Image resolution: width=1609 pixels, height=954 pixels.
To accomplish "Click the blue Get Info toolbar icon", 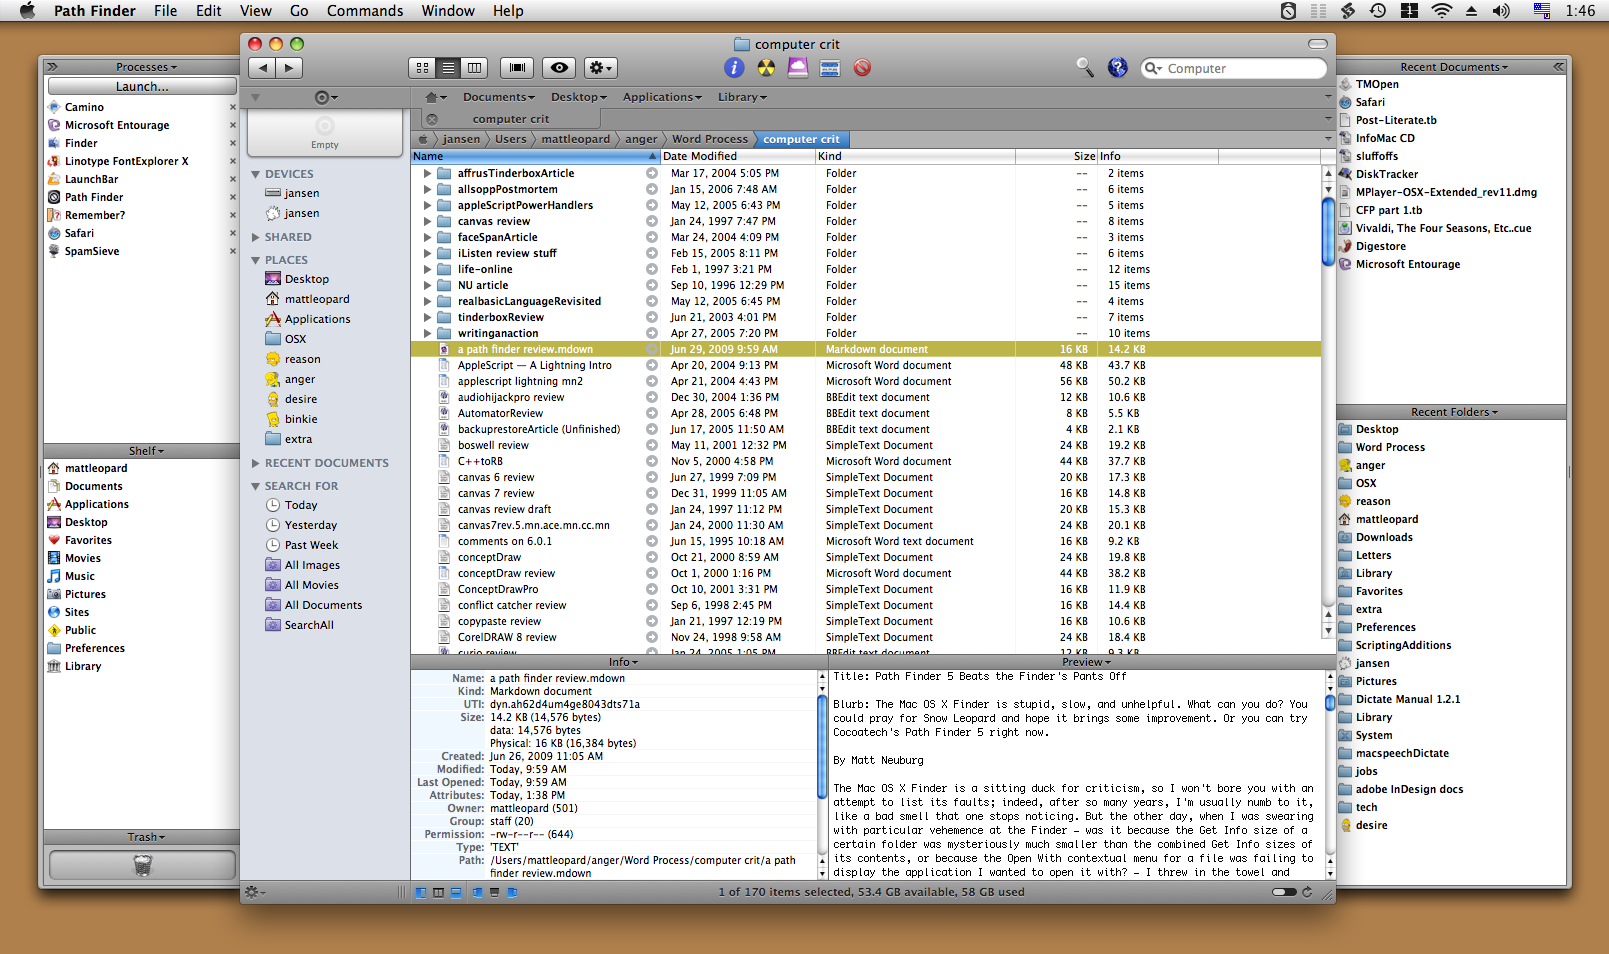I will (x=733, y=68).
